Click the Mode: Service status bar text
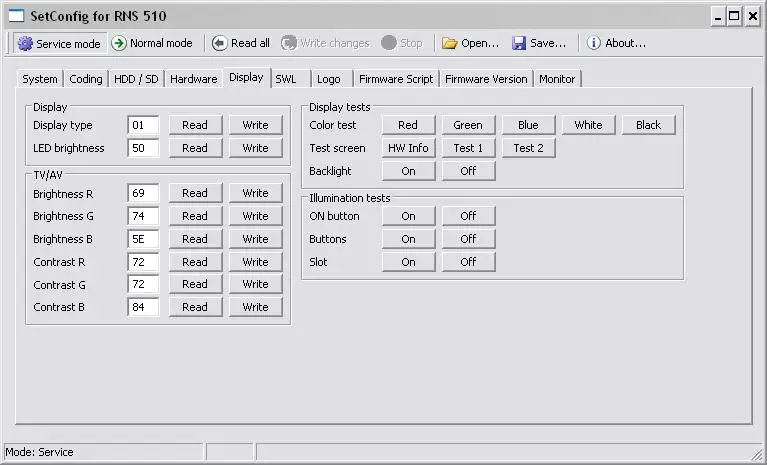This screenshot has width=767, height=465. coord(39,452)
